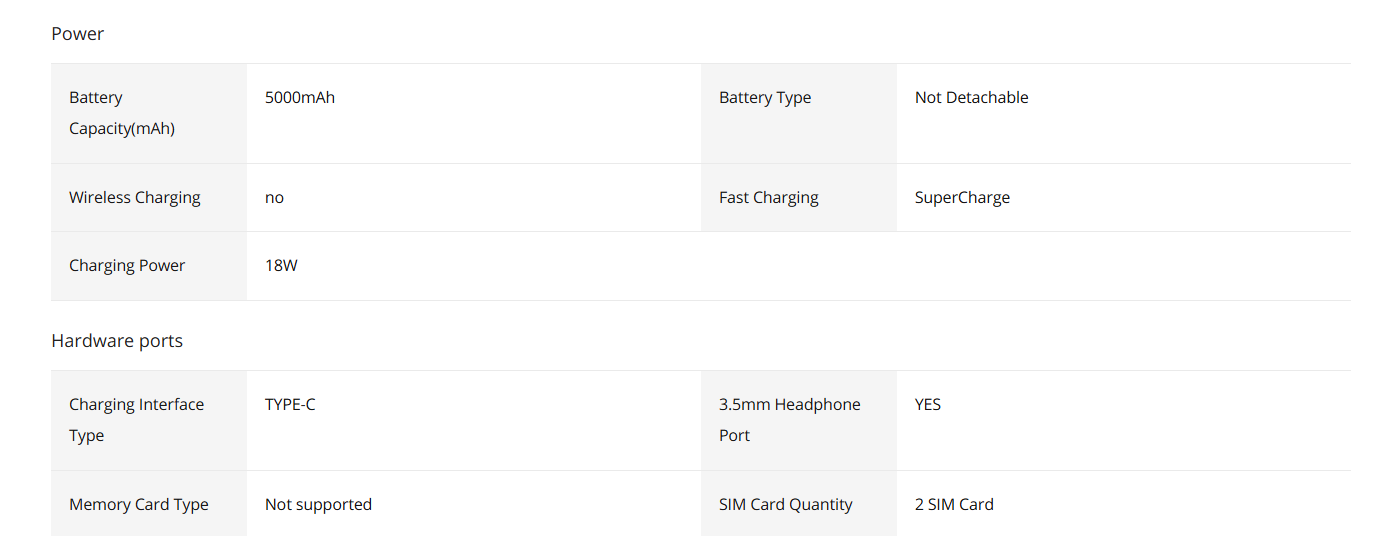The height and width of the screenshot is (536, 1373).
Task: Select the Charging Power label
Action: 127,266
